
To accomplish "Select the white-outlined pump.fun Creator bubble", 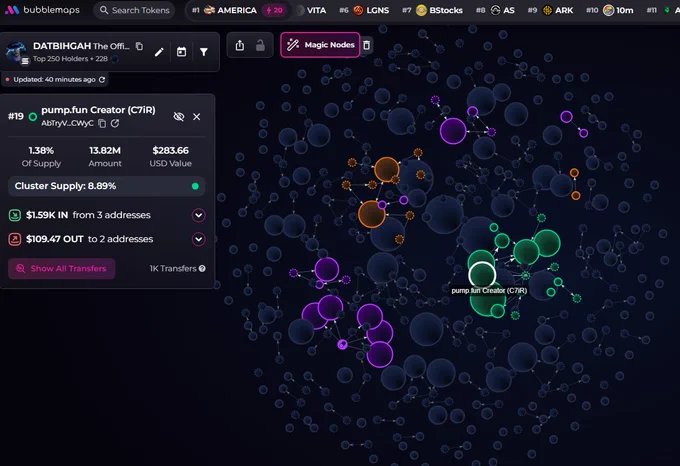I will point(482,275).
